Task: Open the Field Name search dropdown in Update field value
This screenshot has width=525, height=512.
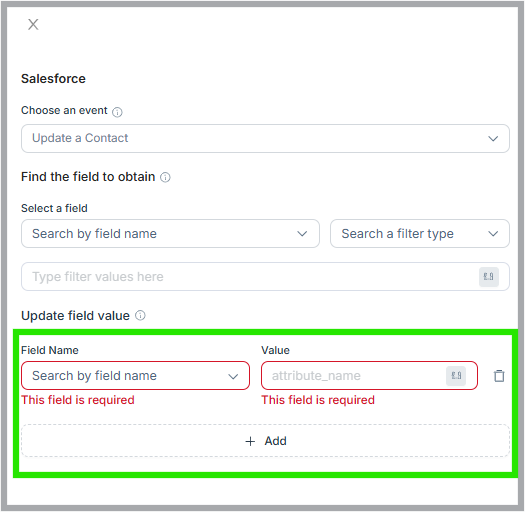Action: (x=135, y=376)
